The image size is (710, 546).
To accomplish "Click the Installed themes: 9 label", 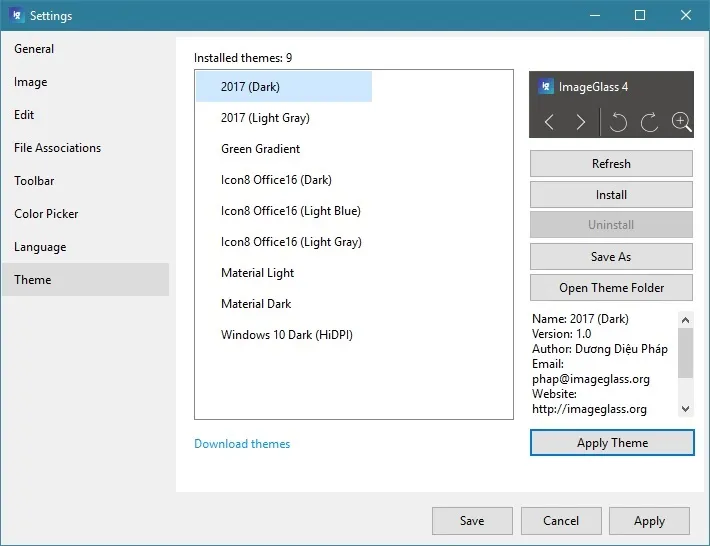I will click(243, 58).
